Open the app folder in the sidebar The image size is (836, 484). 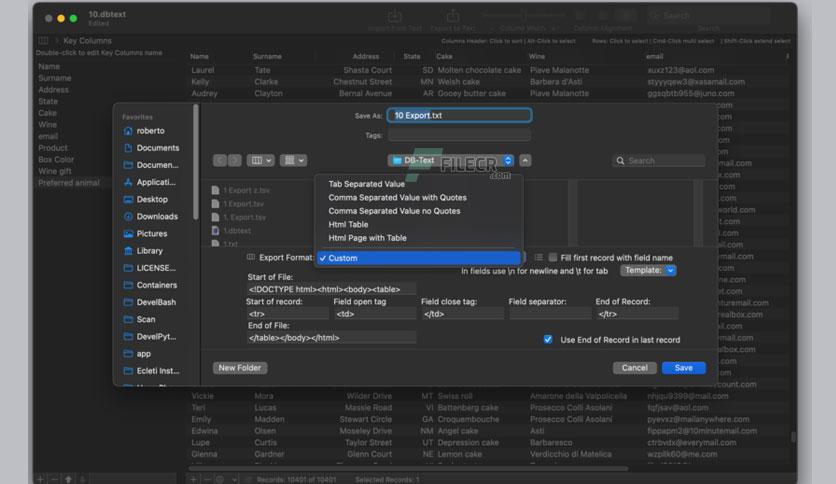click(138, 353)
